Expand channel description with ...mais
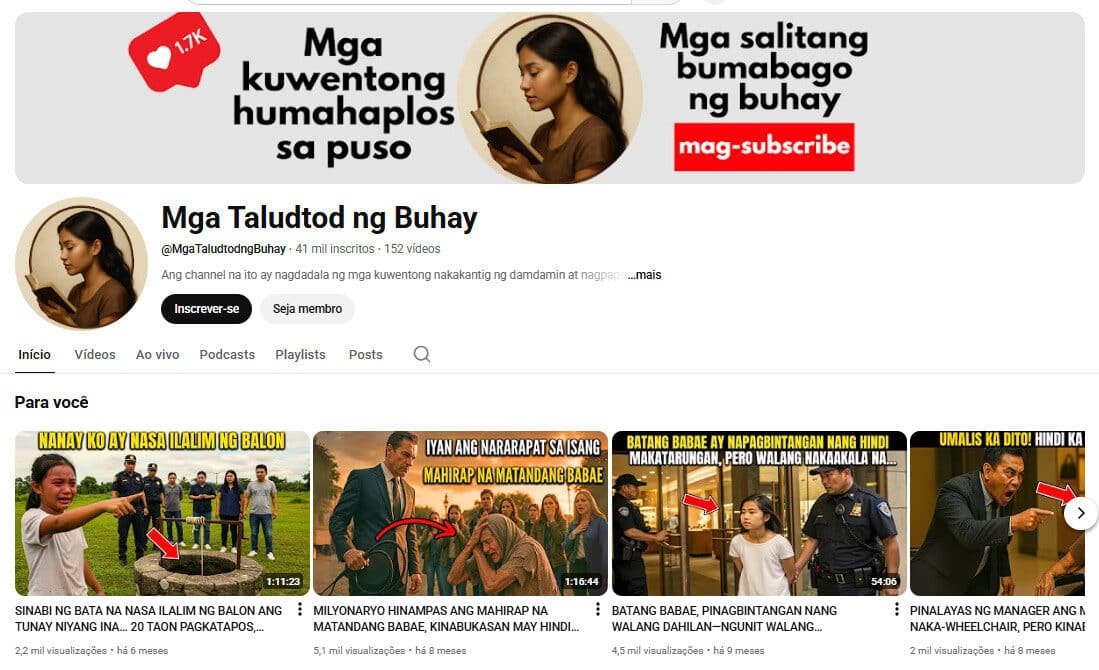 pos(644,275)
